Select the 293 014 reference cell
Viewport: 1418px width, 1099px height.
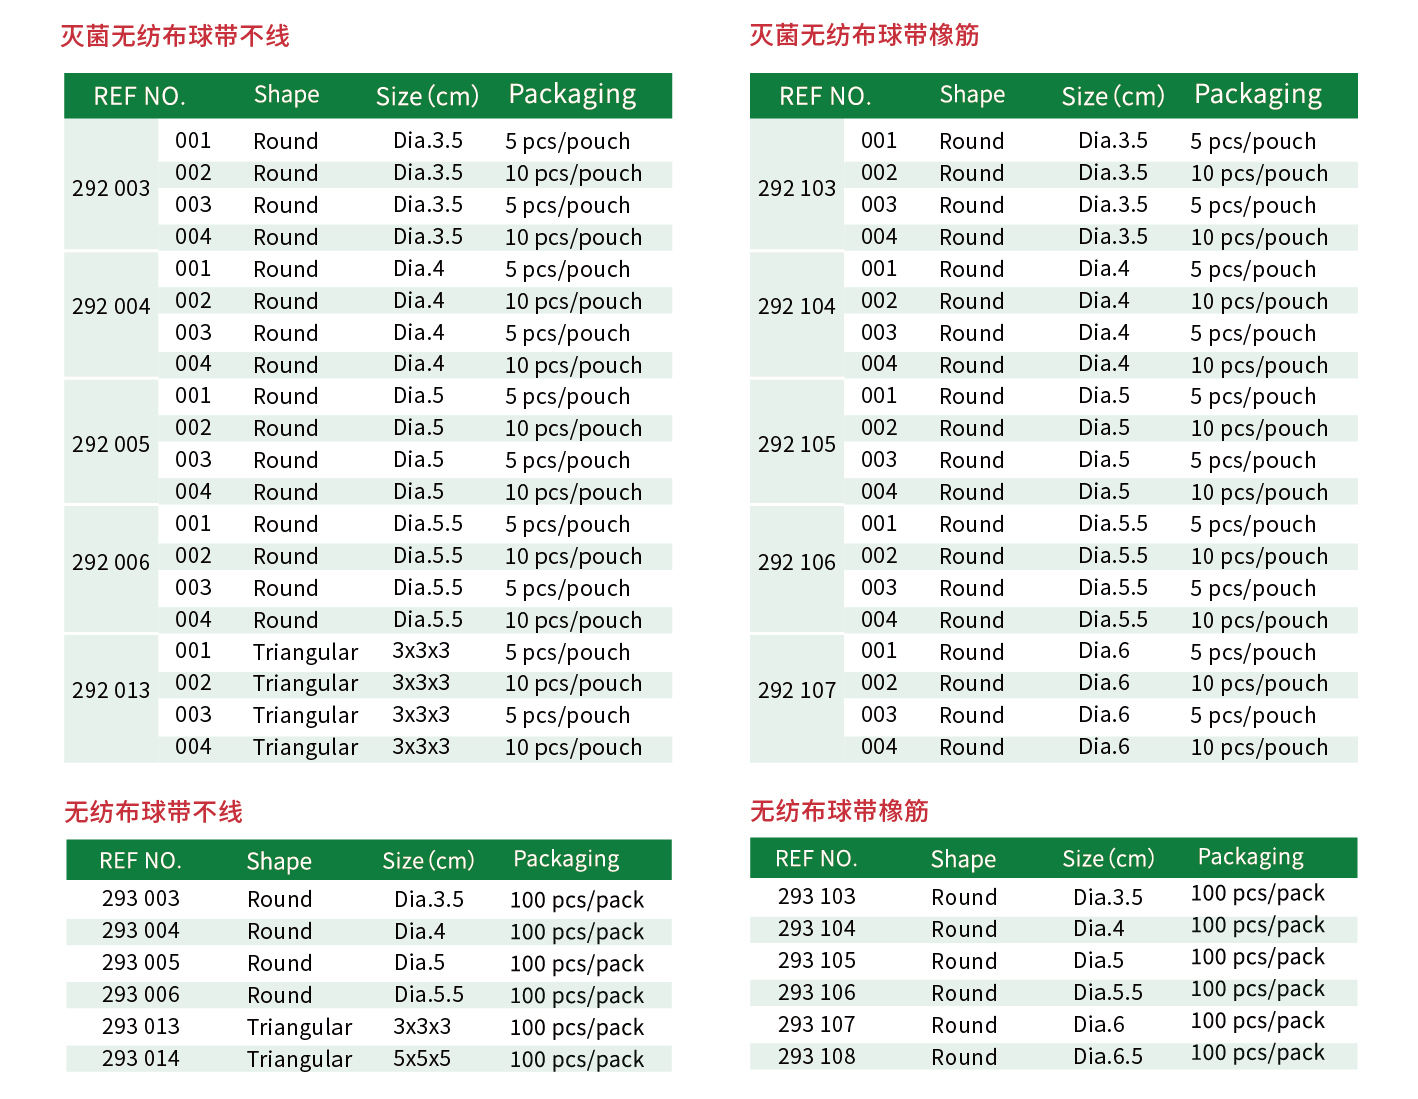pyautogui.click(x=141, y=1059)
